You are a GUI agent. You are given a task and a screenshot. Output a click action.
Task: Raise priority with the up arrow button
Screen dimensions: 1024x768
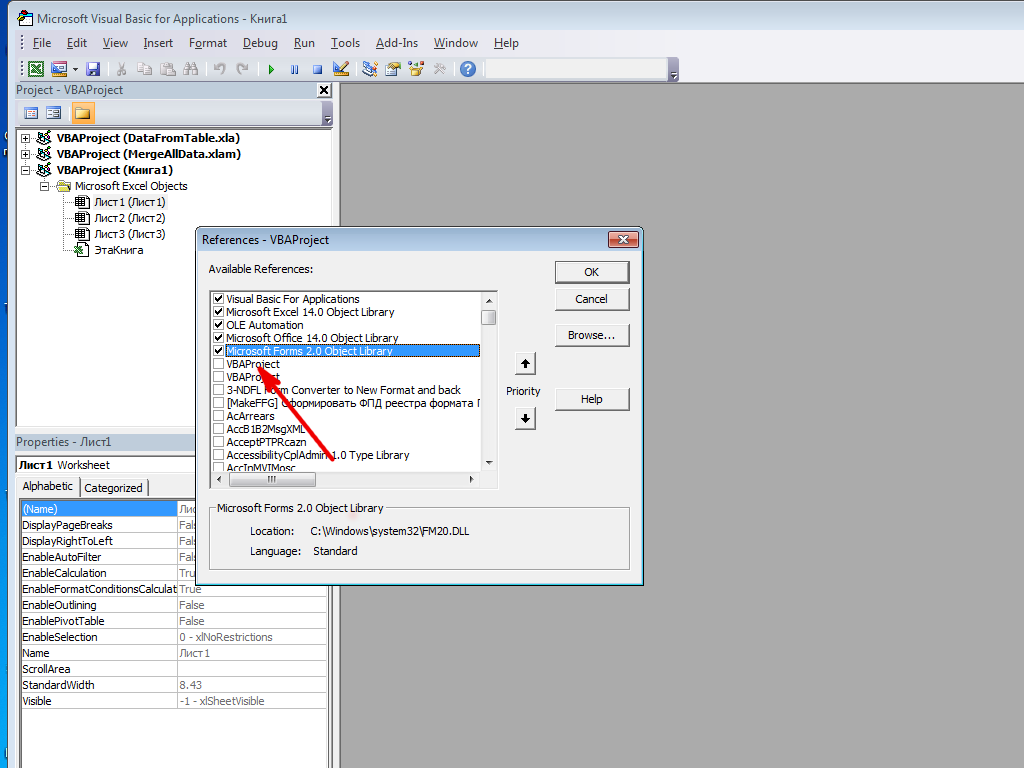pyautogui.click(x=525, y=364)
